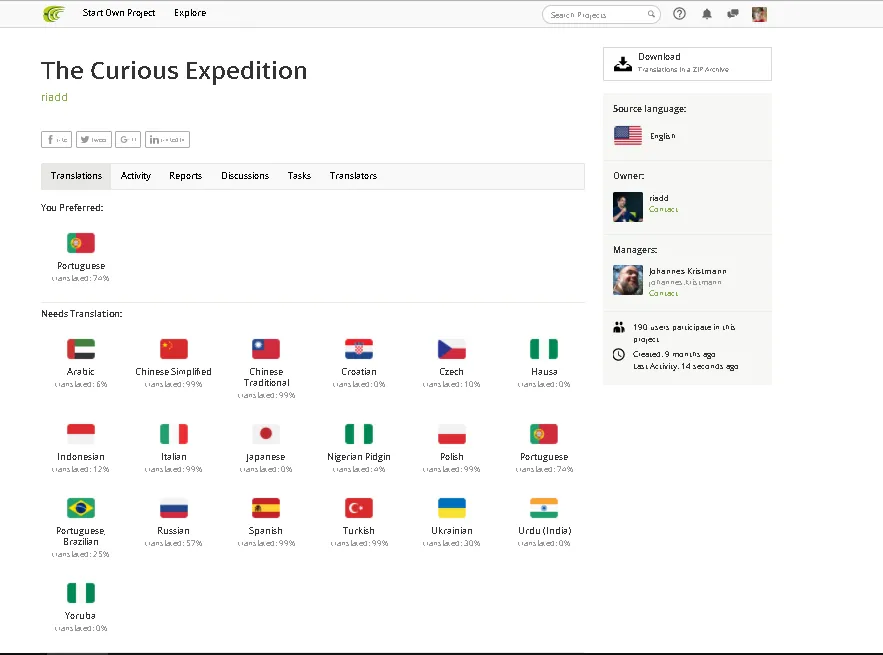Image resolution: width=883 pixels, height=655 pixels.
Task: Open the notifications bell icon
Action: tap(707, 14)
